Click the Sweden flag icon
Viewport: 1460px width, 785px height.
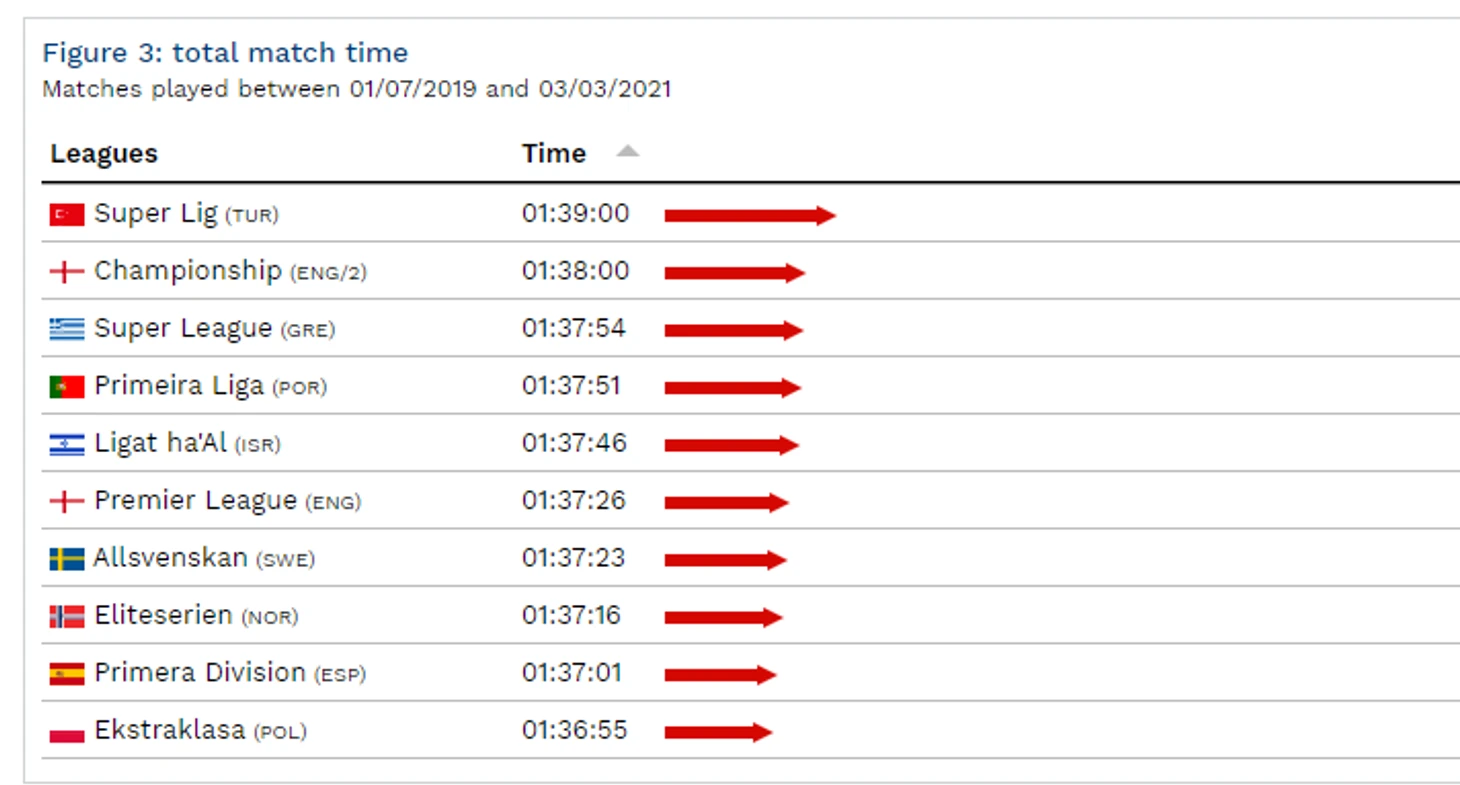tap(67, 560)
